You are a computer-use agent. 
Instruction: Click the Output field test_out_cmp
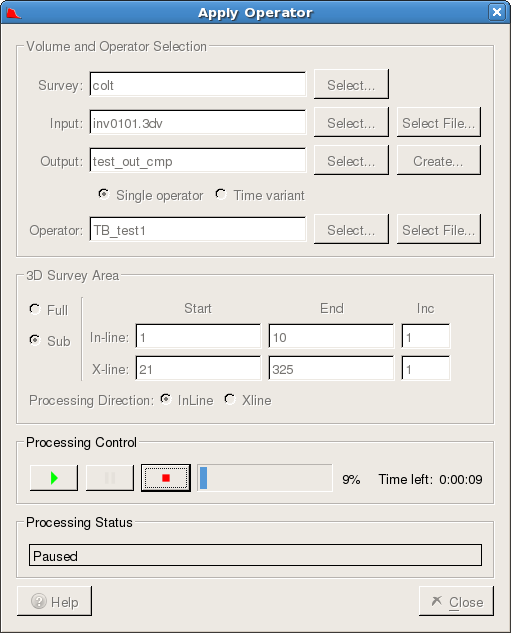(x=198, y=160)
